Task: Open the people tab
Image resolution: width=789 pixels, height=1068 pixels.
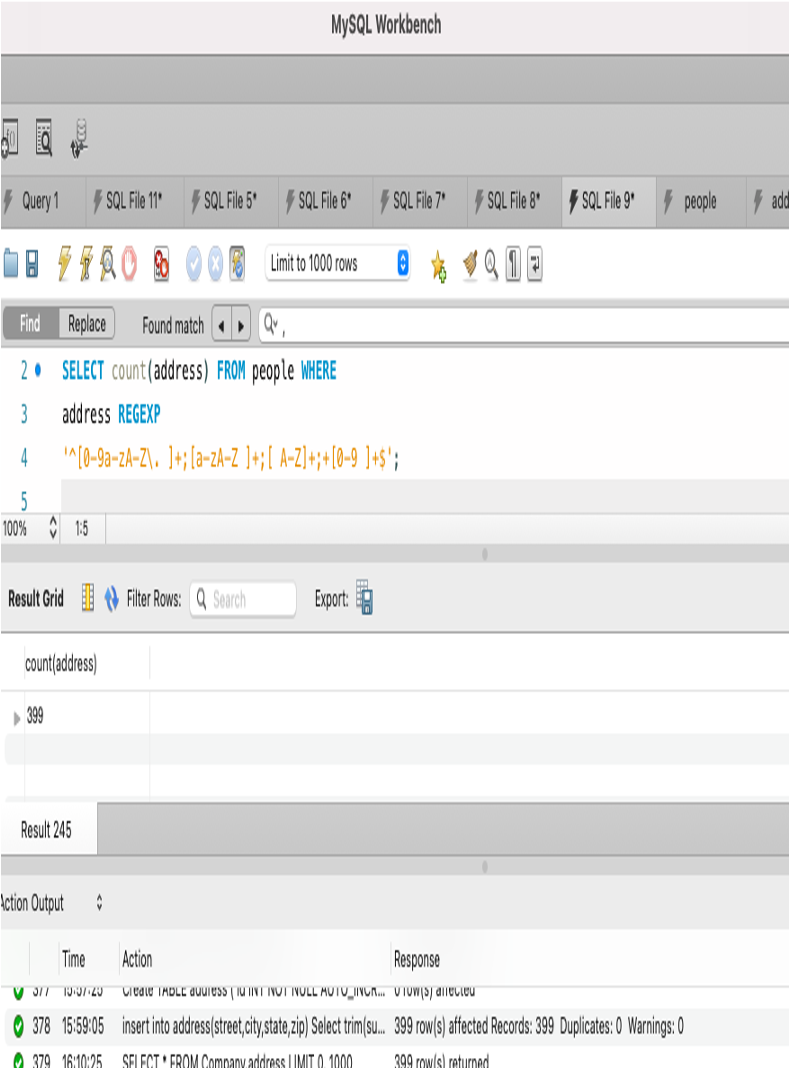Action: (700, 201)
